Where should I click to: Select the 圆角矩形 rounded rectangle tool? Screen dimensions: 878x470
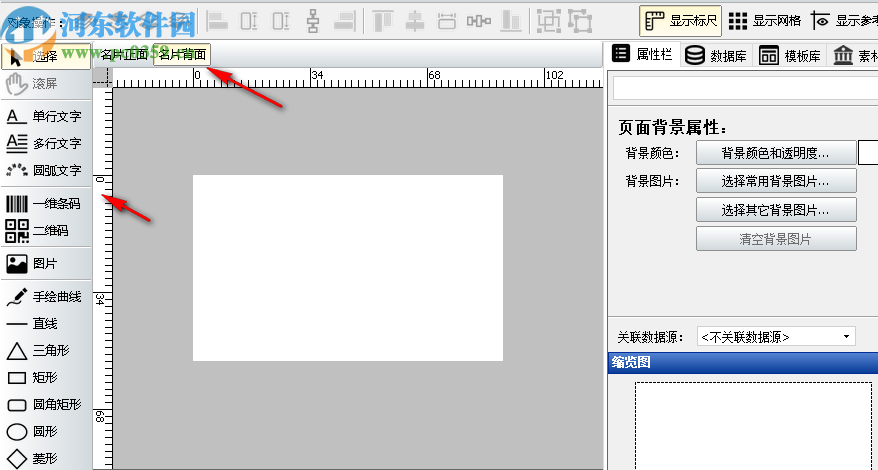tap(46, 404)
